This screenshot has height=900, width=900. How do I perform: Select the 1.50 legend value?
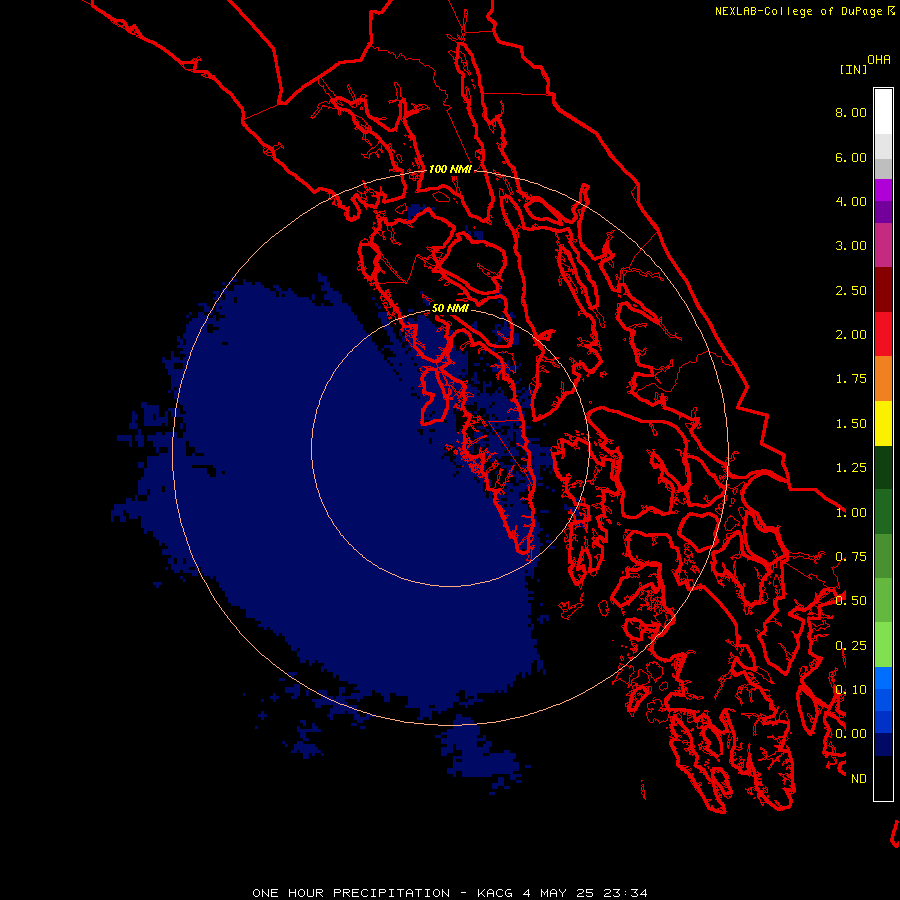[851, 424]
